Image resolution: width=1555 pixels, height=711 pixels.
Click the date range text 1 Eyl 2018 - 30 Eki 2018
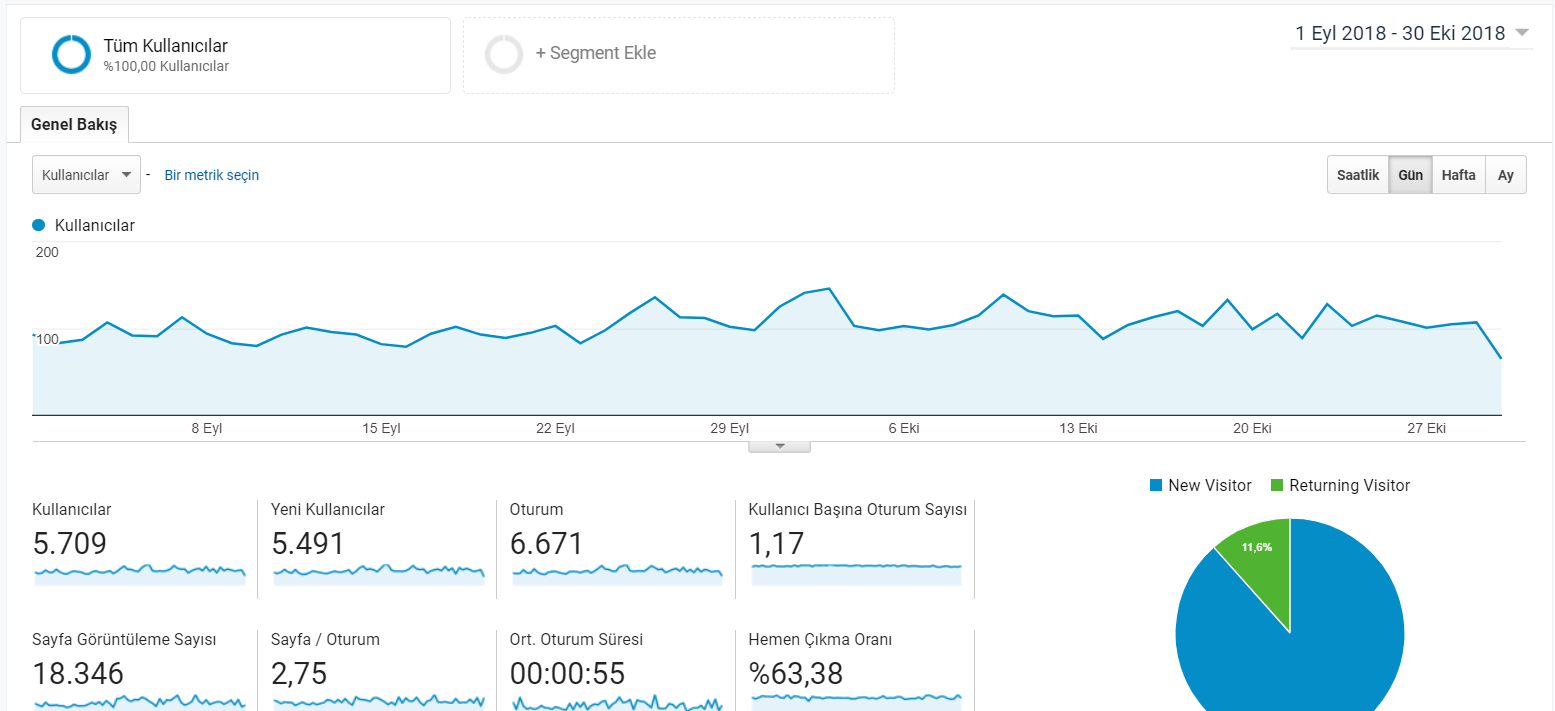click(1400, 34)
